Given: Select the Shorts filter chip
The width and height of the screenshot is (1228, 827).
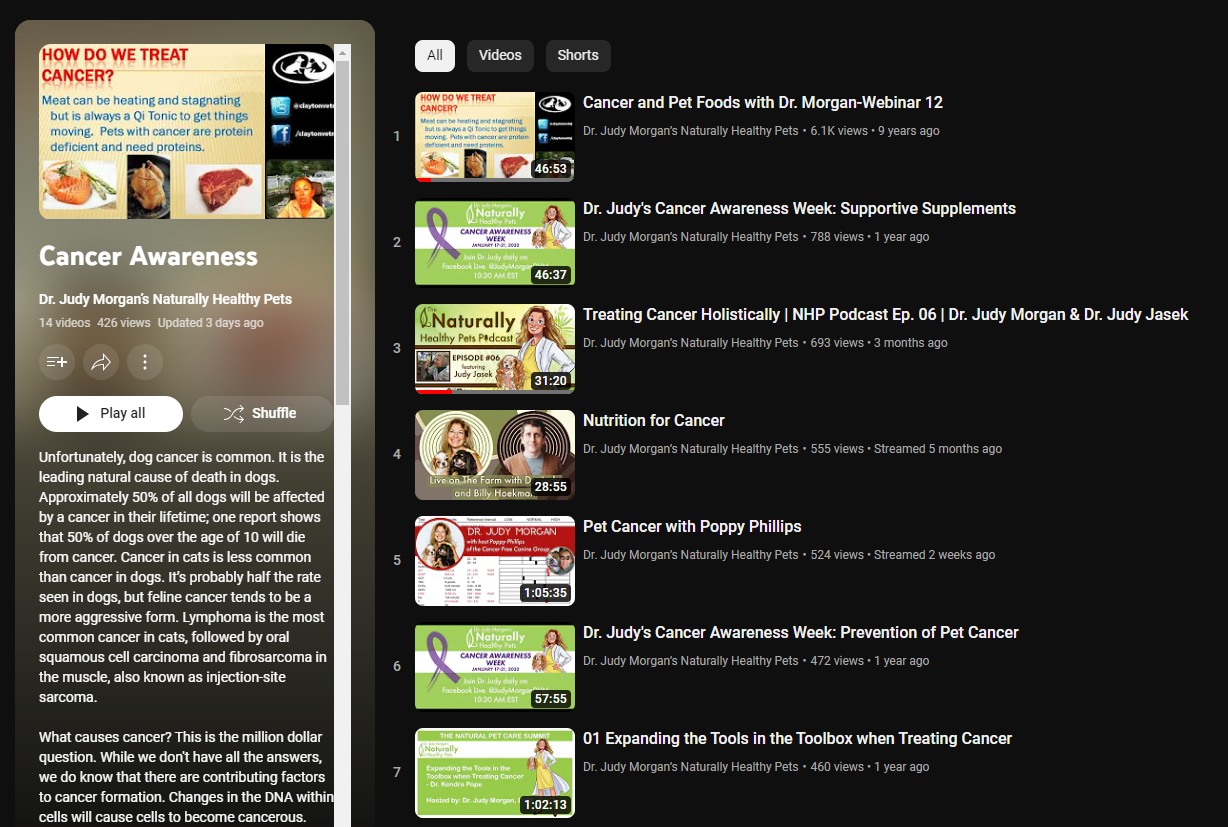Looking at the screenshot, I should pos(578,56).
